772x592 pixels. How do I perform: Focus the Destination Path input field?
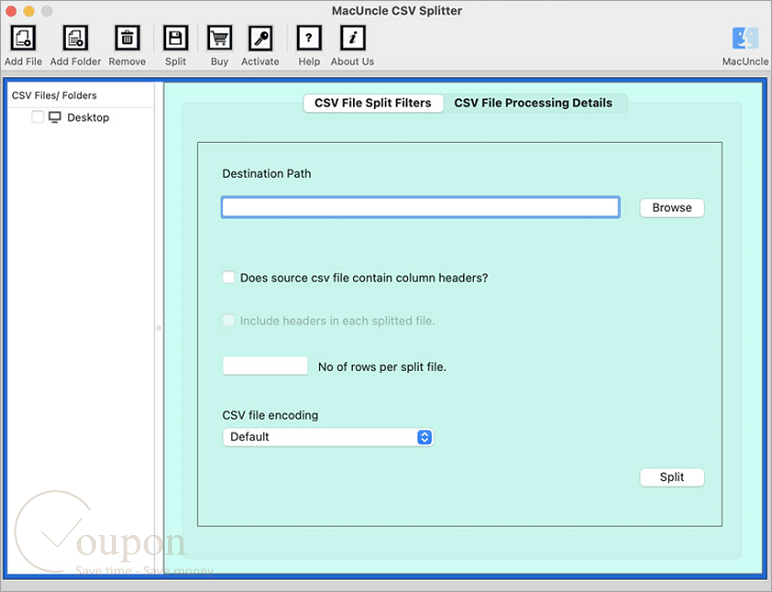[420, 207]
